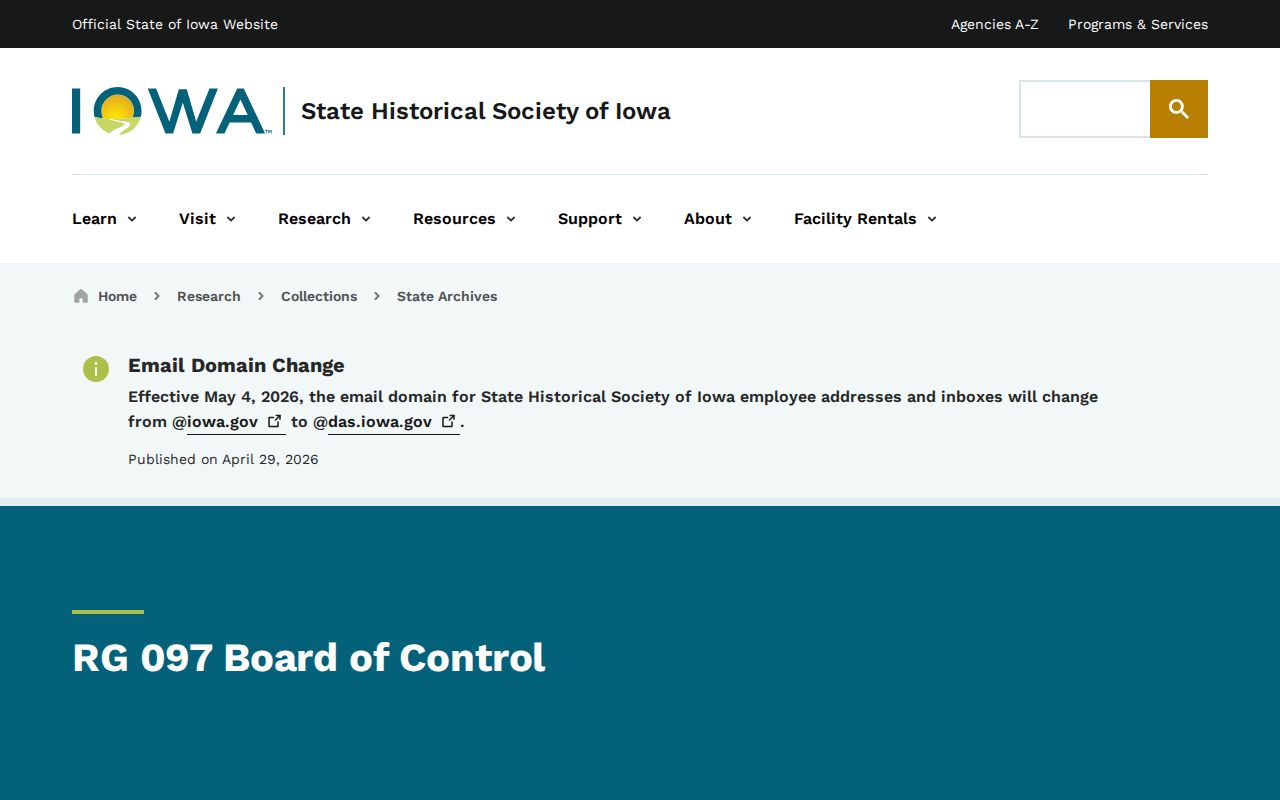Open the @das.iowa.gov domain link
Image resolution: width=1280 pixels, height=800 pixels.
[394, 422]
